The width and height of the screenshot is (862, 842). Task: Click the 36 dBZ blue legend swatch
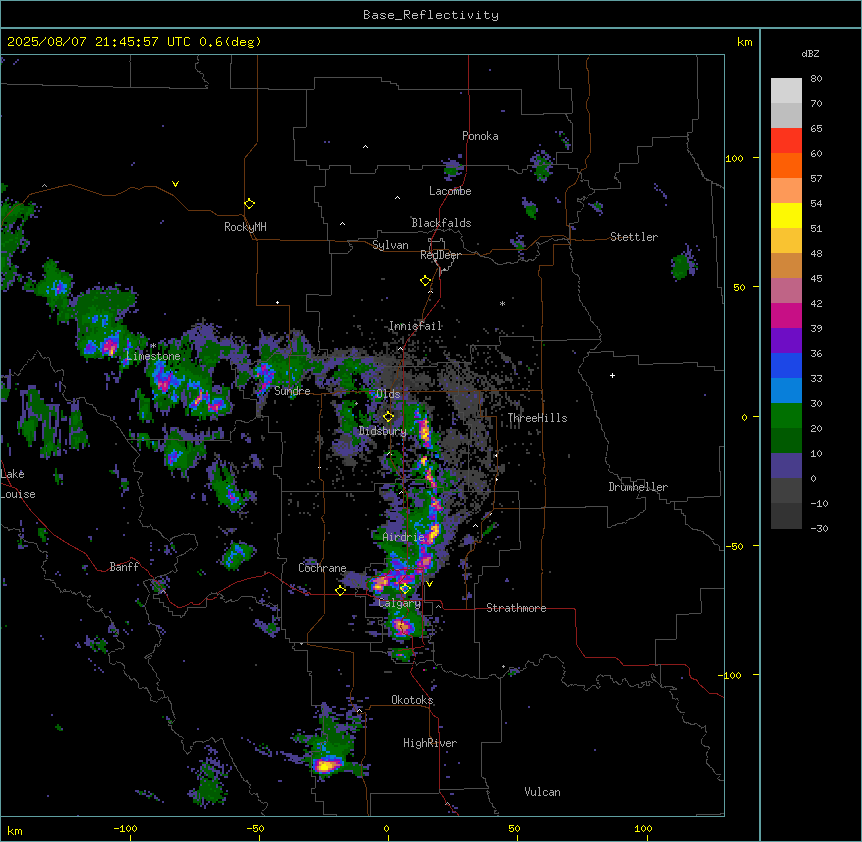(x=786, y=365)
